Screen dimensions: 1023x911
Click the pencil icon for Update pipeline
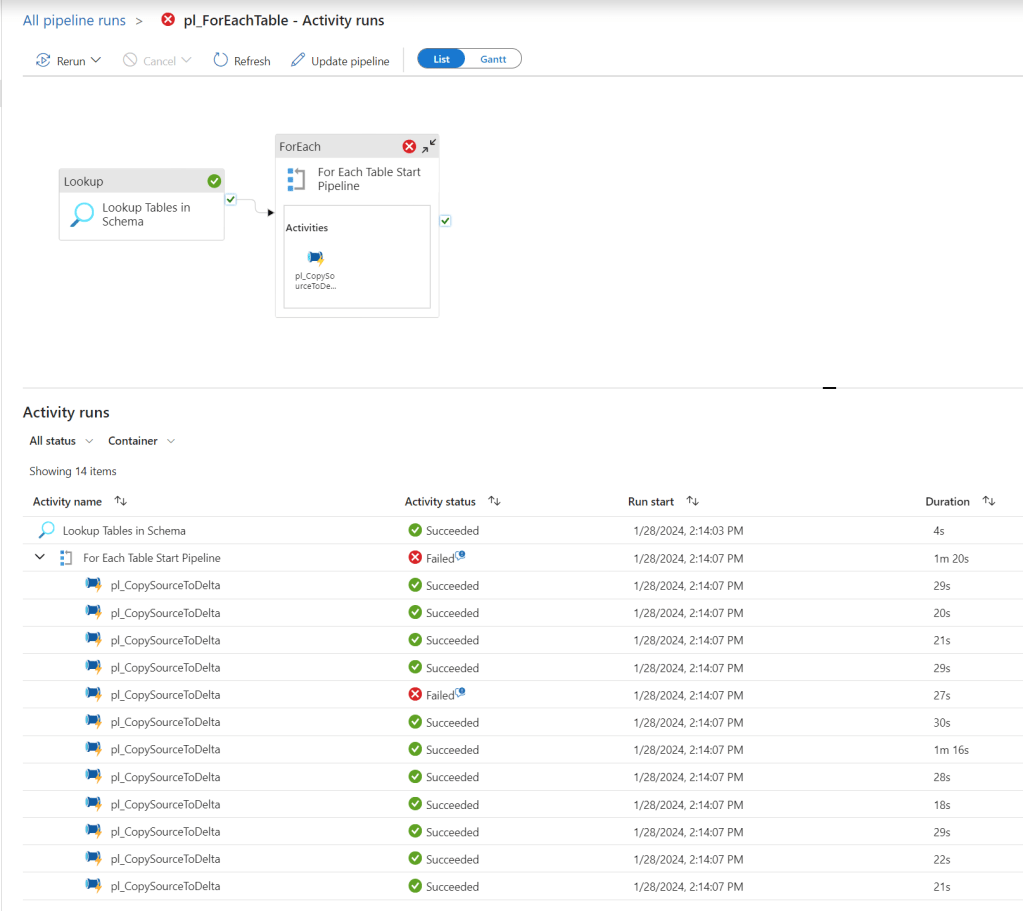[298, 60]
